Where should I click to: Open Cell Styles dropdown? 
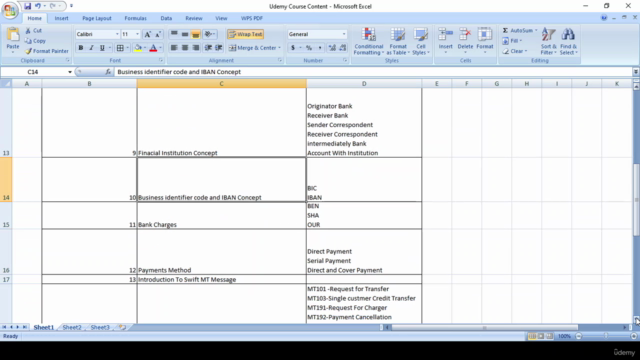[x=421, y=41]
